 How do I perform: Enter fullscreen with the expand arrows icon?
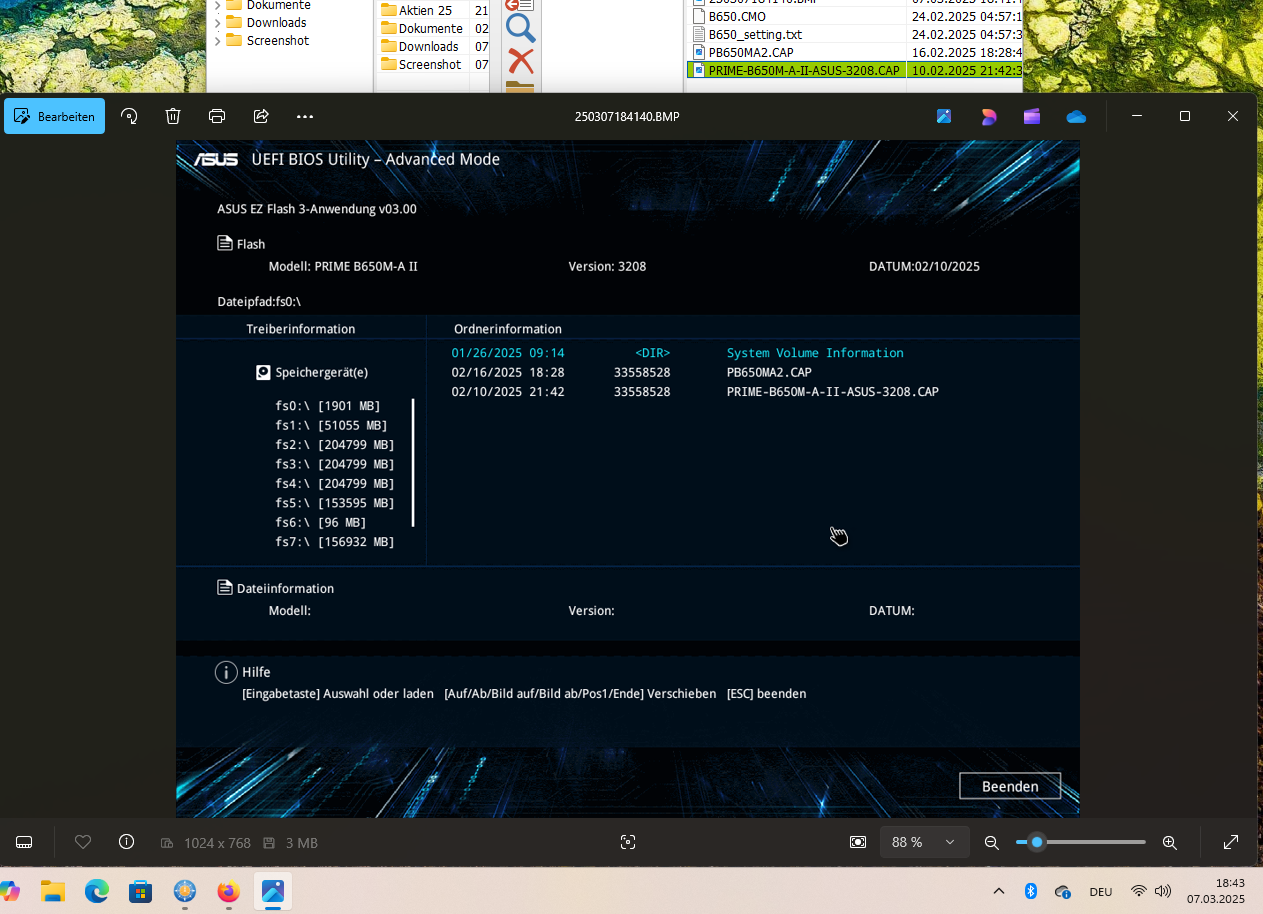coord(1231,842)
